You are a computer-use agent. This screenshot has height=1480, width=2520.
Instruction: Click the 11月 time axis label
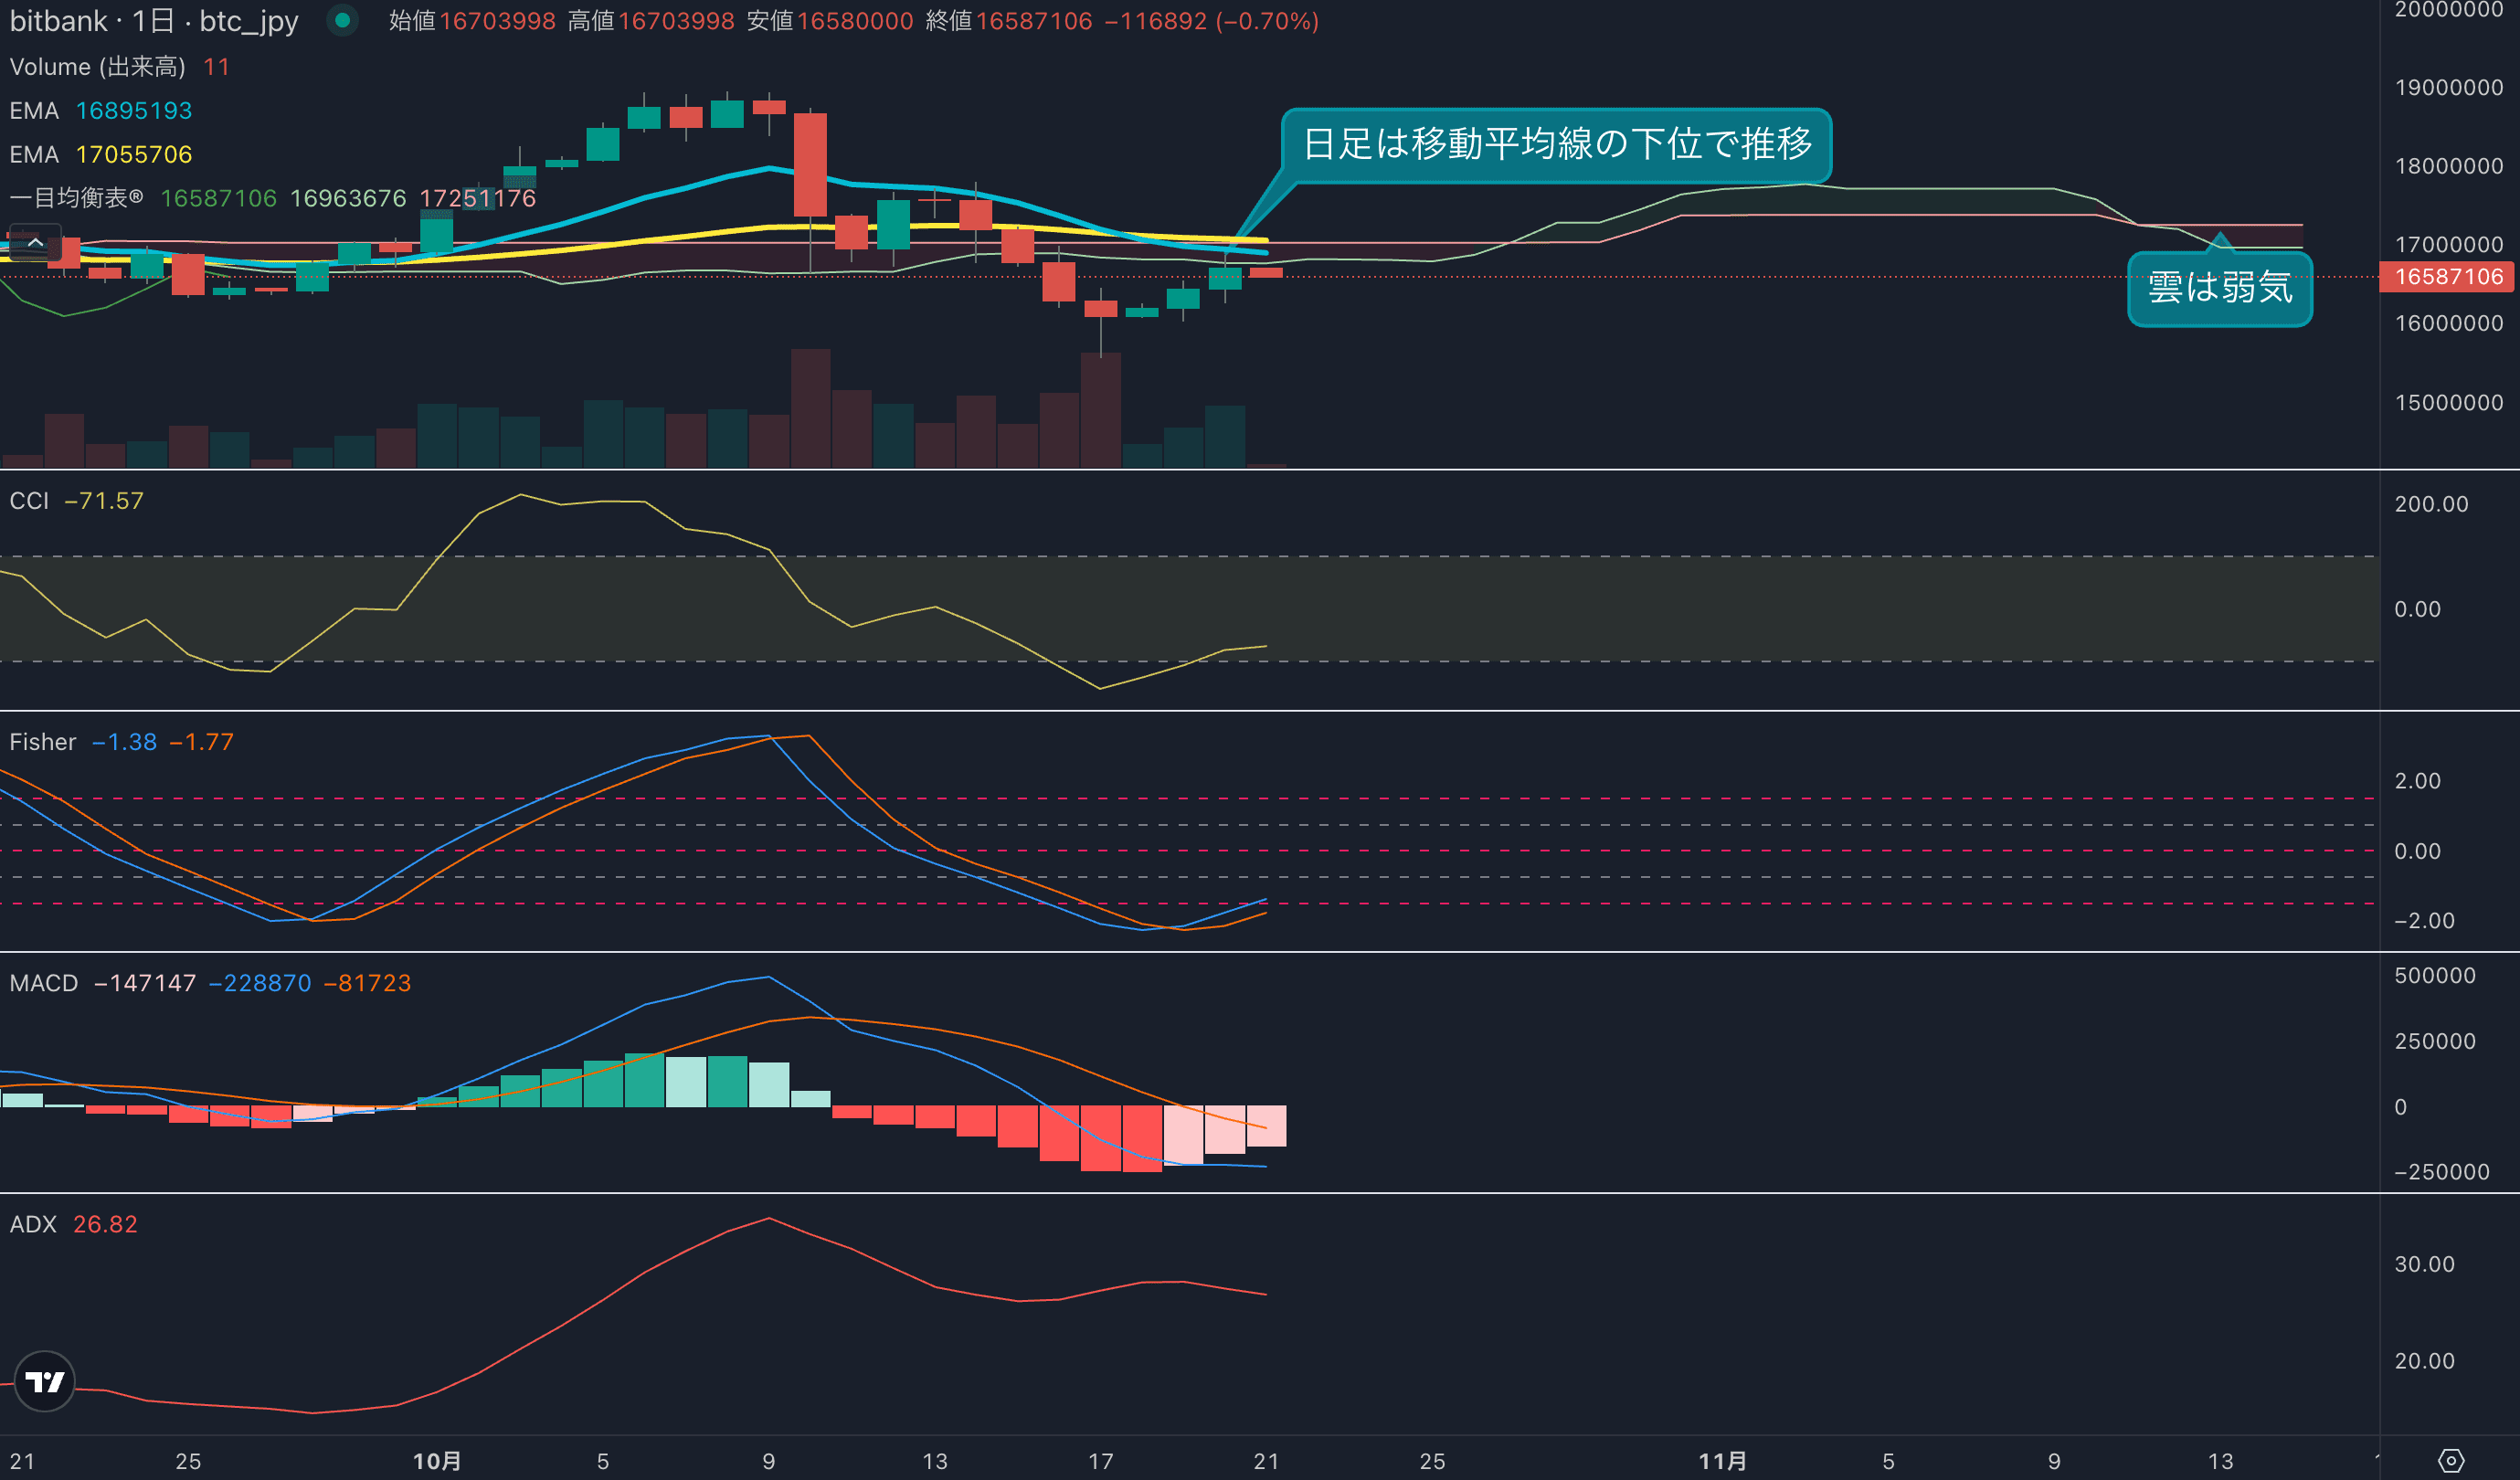(1722, 1461)
